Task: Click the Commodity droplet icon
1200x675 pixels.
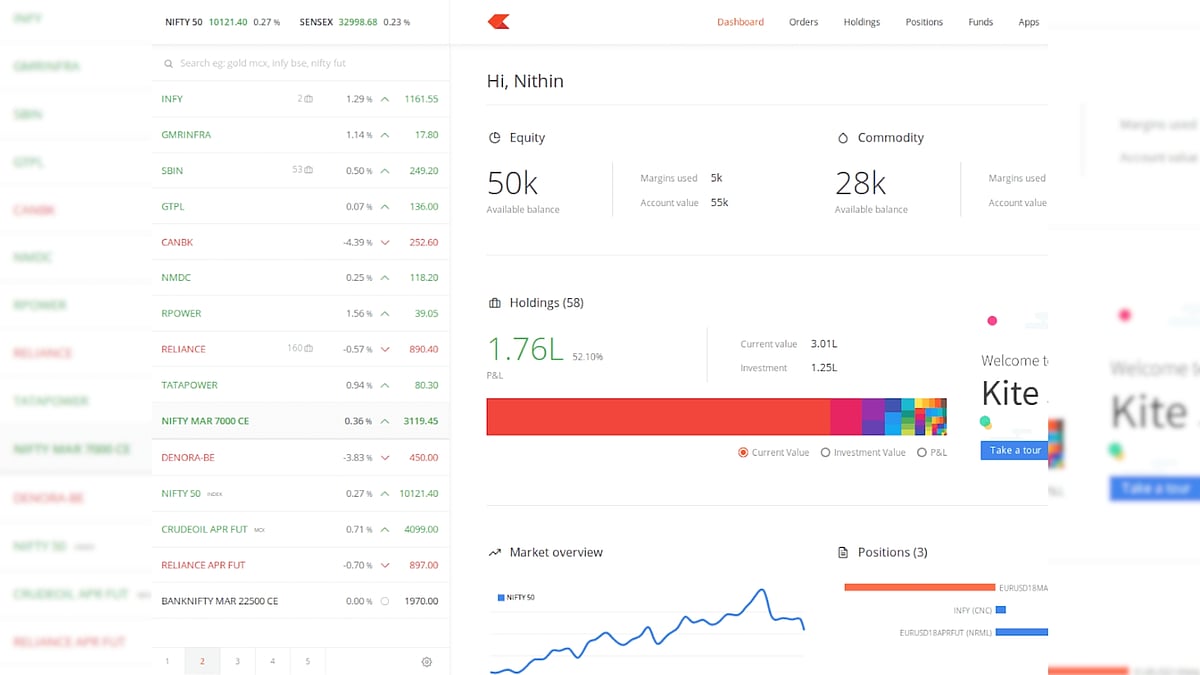Action: coord(842,138)
